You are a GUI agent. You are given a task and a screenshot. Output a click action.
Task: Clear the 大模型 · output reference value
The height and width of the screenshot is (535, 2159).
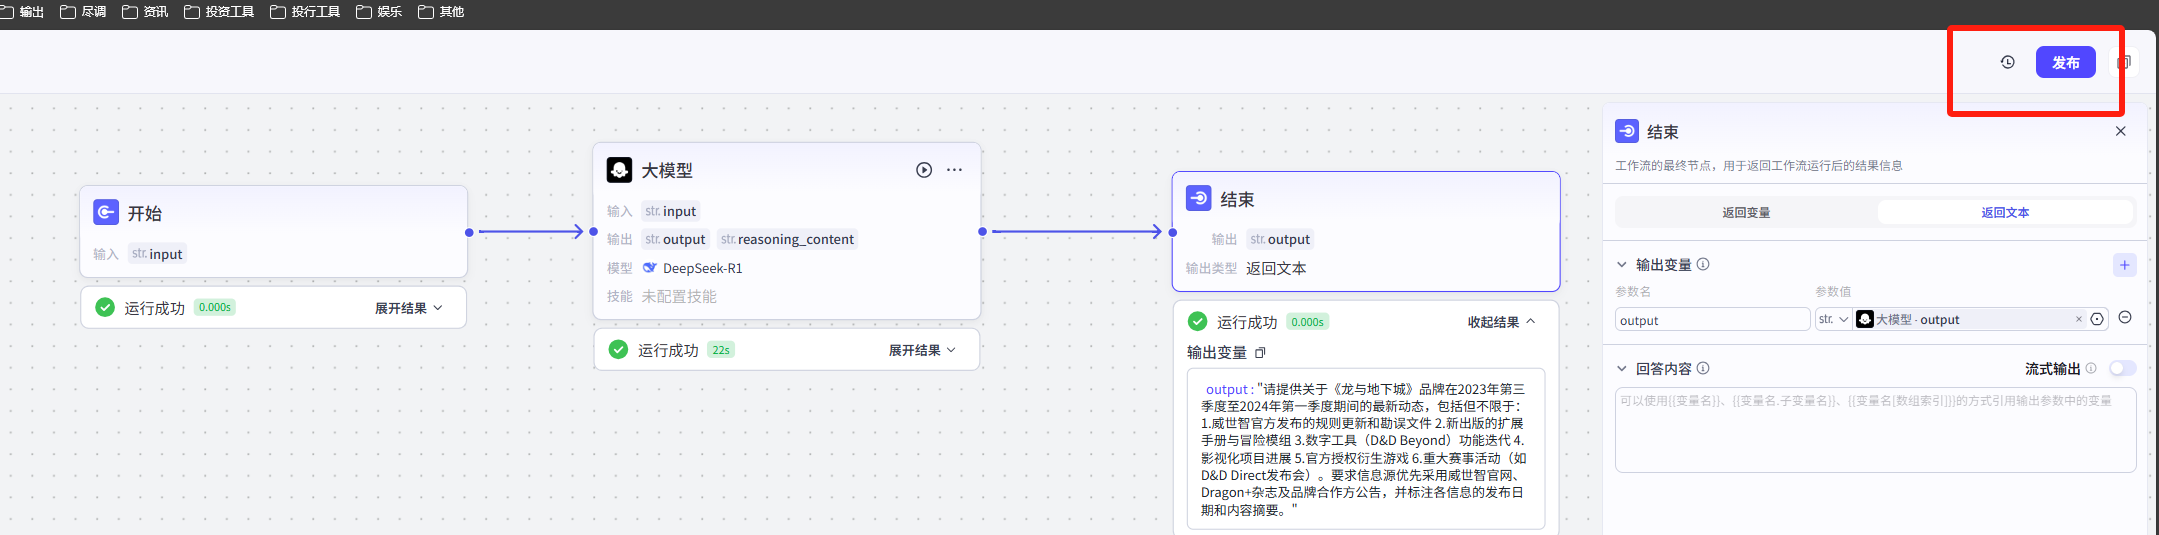[2078, 320]
